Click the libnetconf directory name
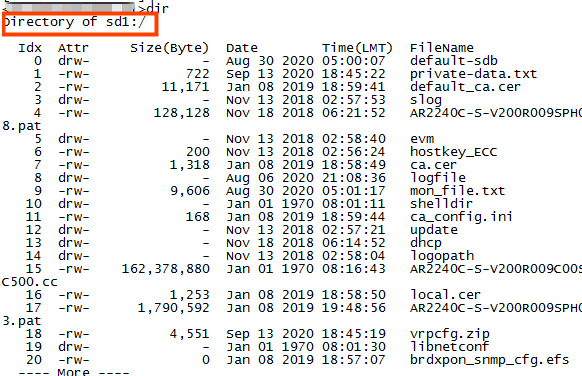 coord(449,347)
